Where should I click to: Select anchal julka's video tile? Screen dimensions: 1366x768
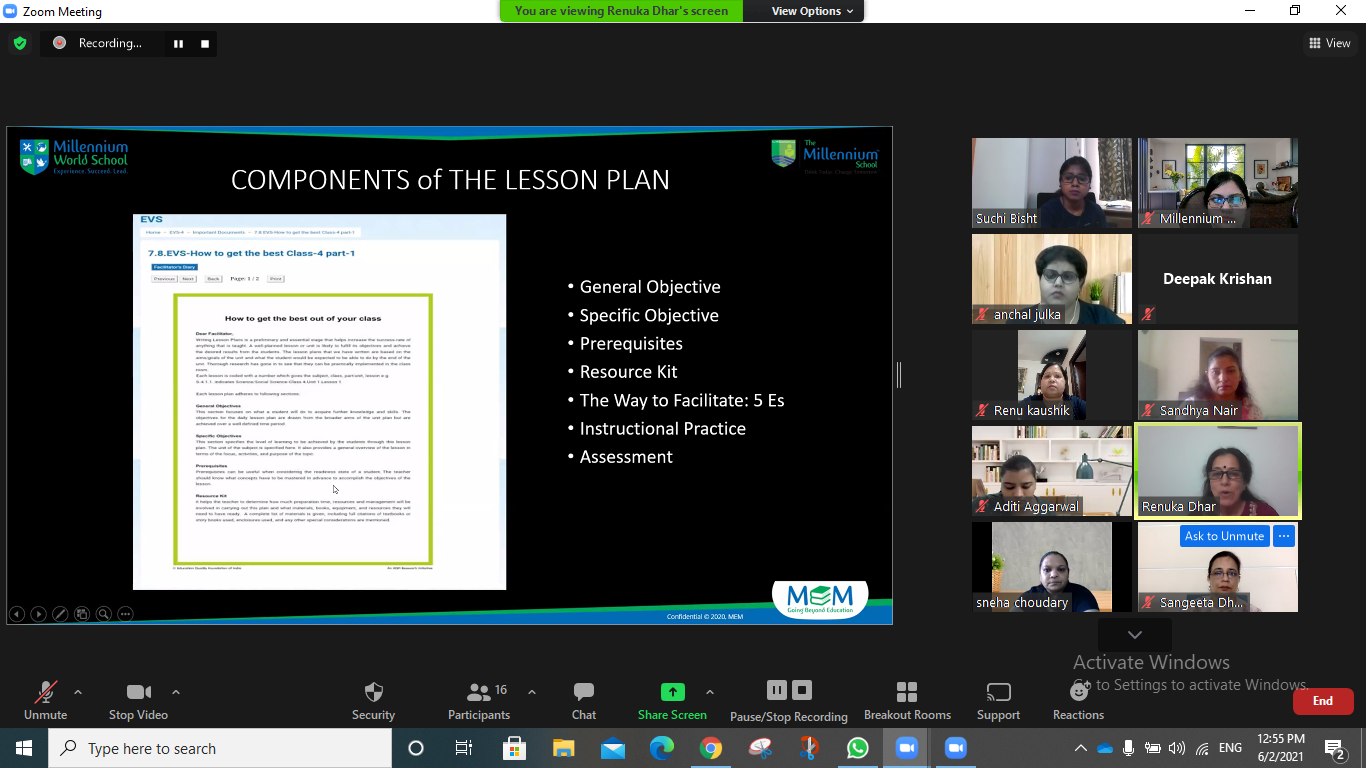1052,279
